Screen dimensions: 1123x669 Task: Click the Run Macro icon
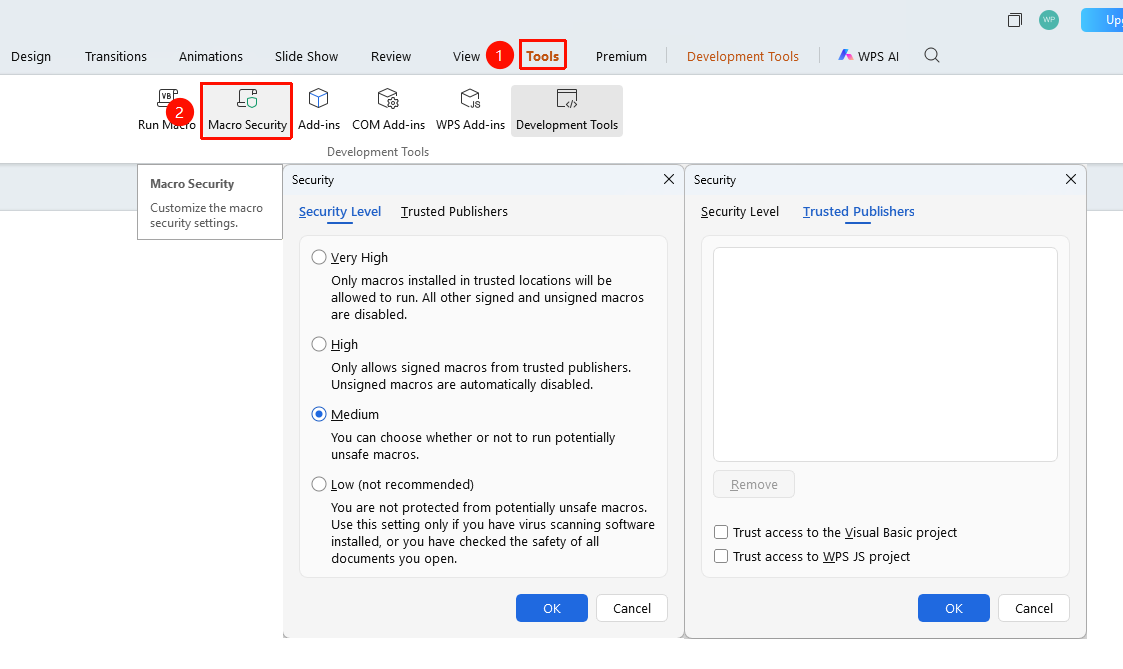click(167, 99)
